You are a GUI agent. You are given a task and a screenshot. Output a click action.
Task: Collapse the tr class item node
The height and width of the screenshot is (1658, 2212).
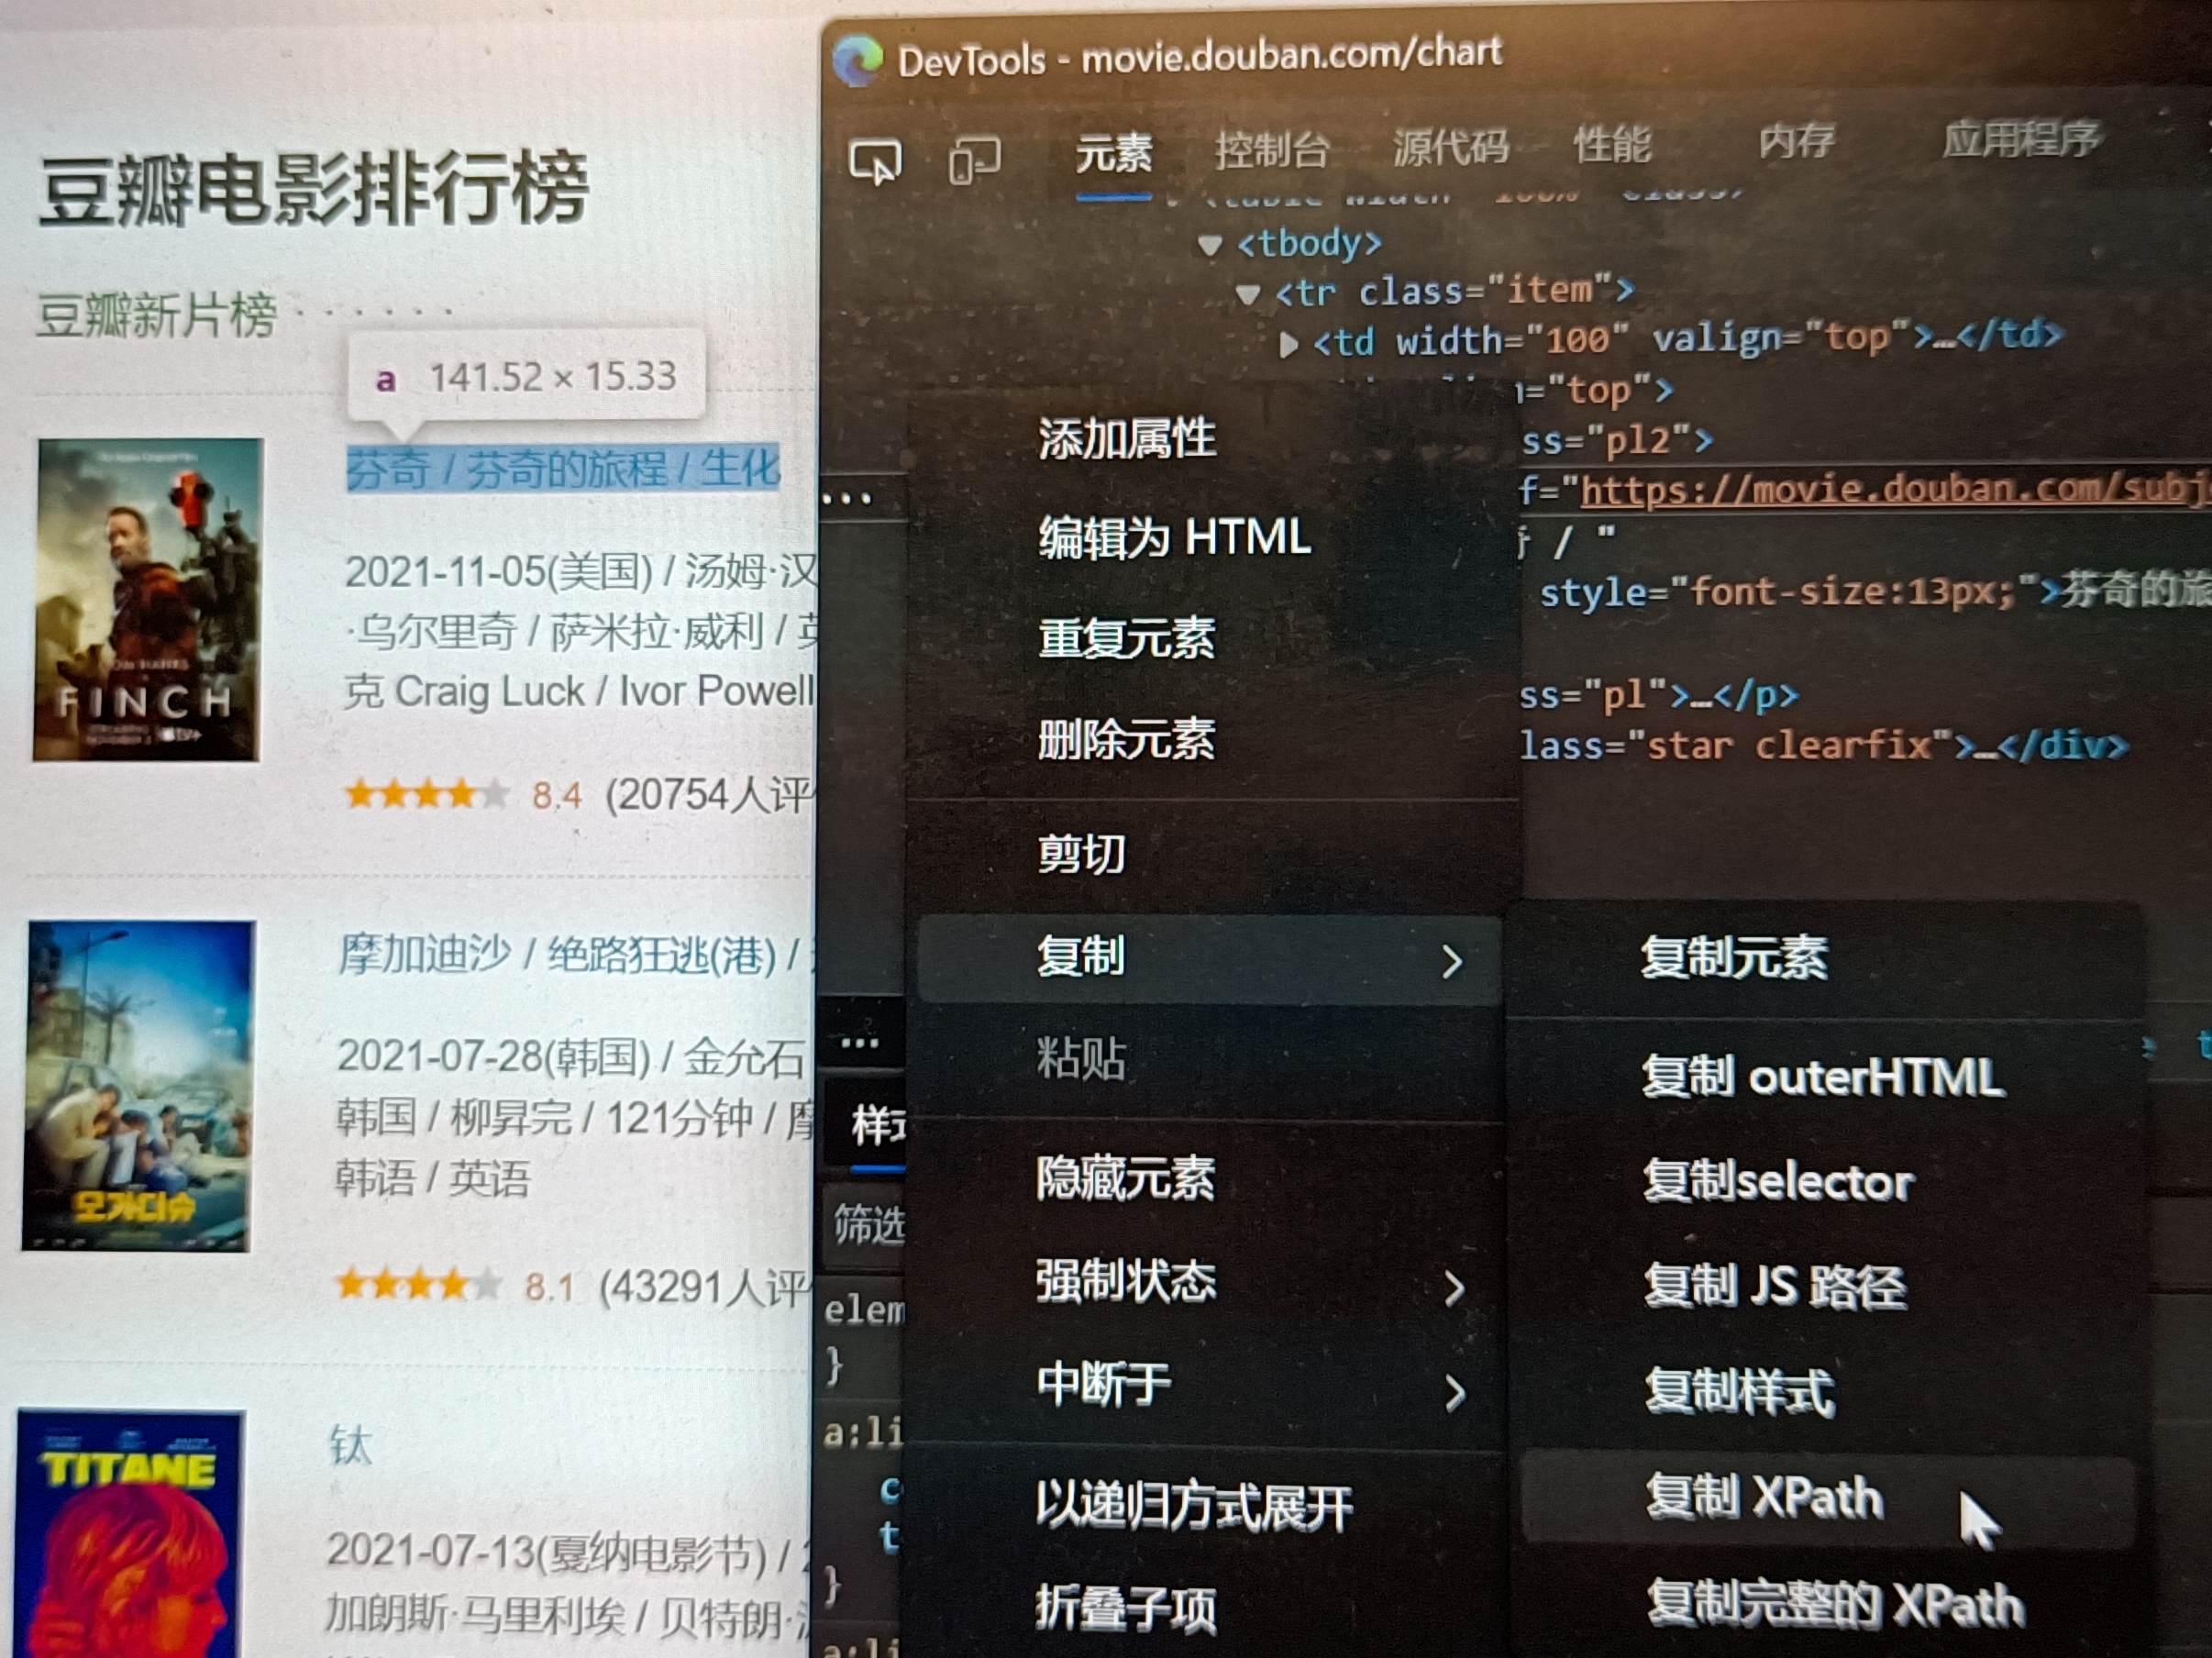[x=1247, y=294]
